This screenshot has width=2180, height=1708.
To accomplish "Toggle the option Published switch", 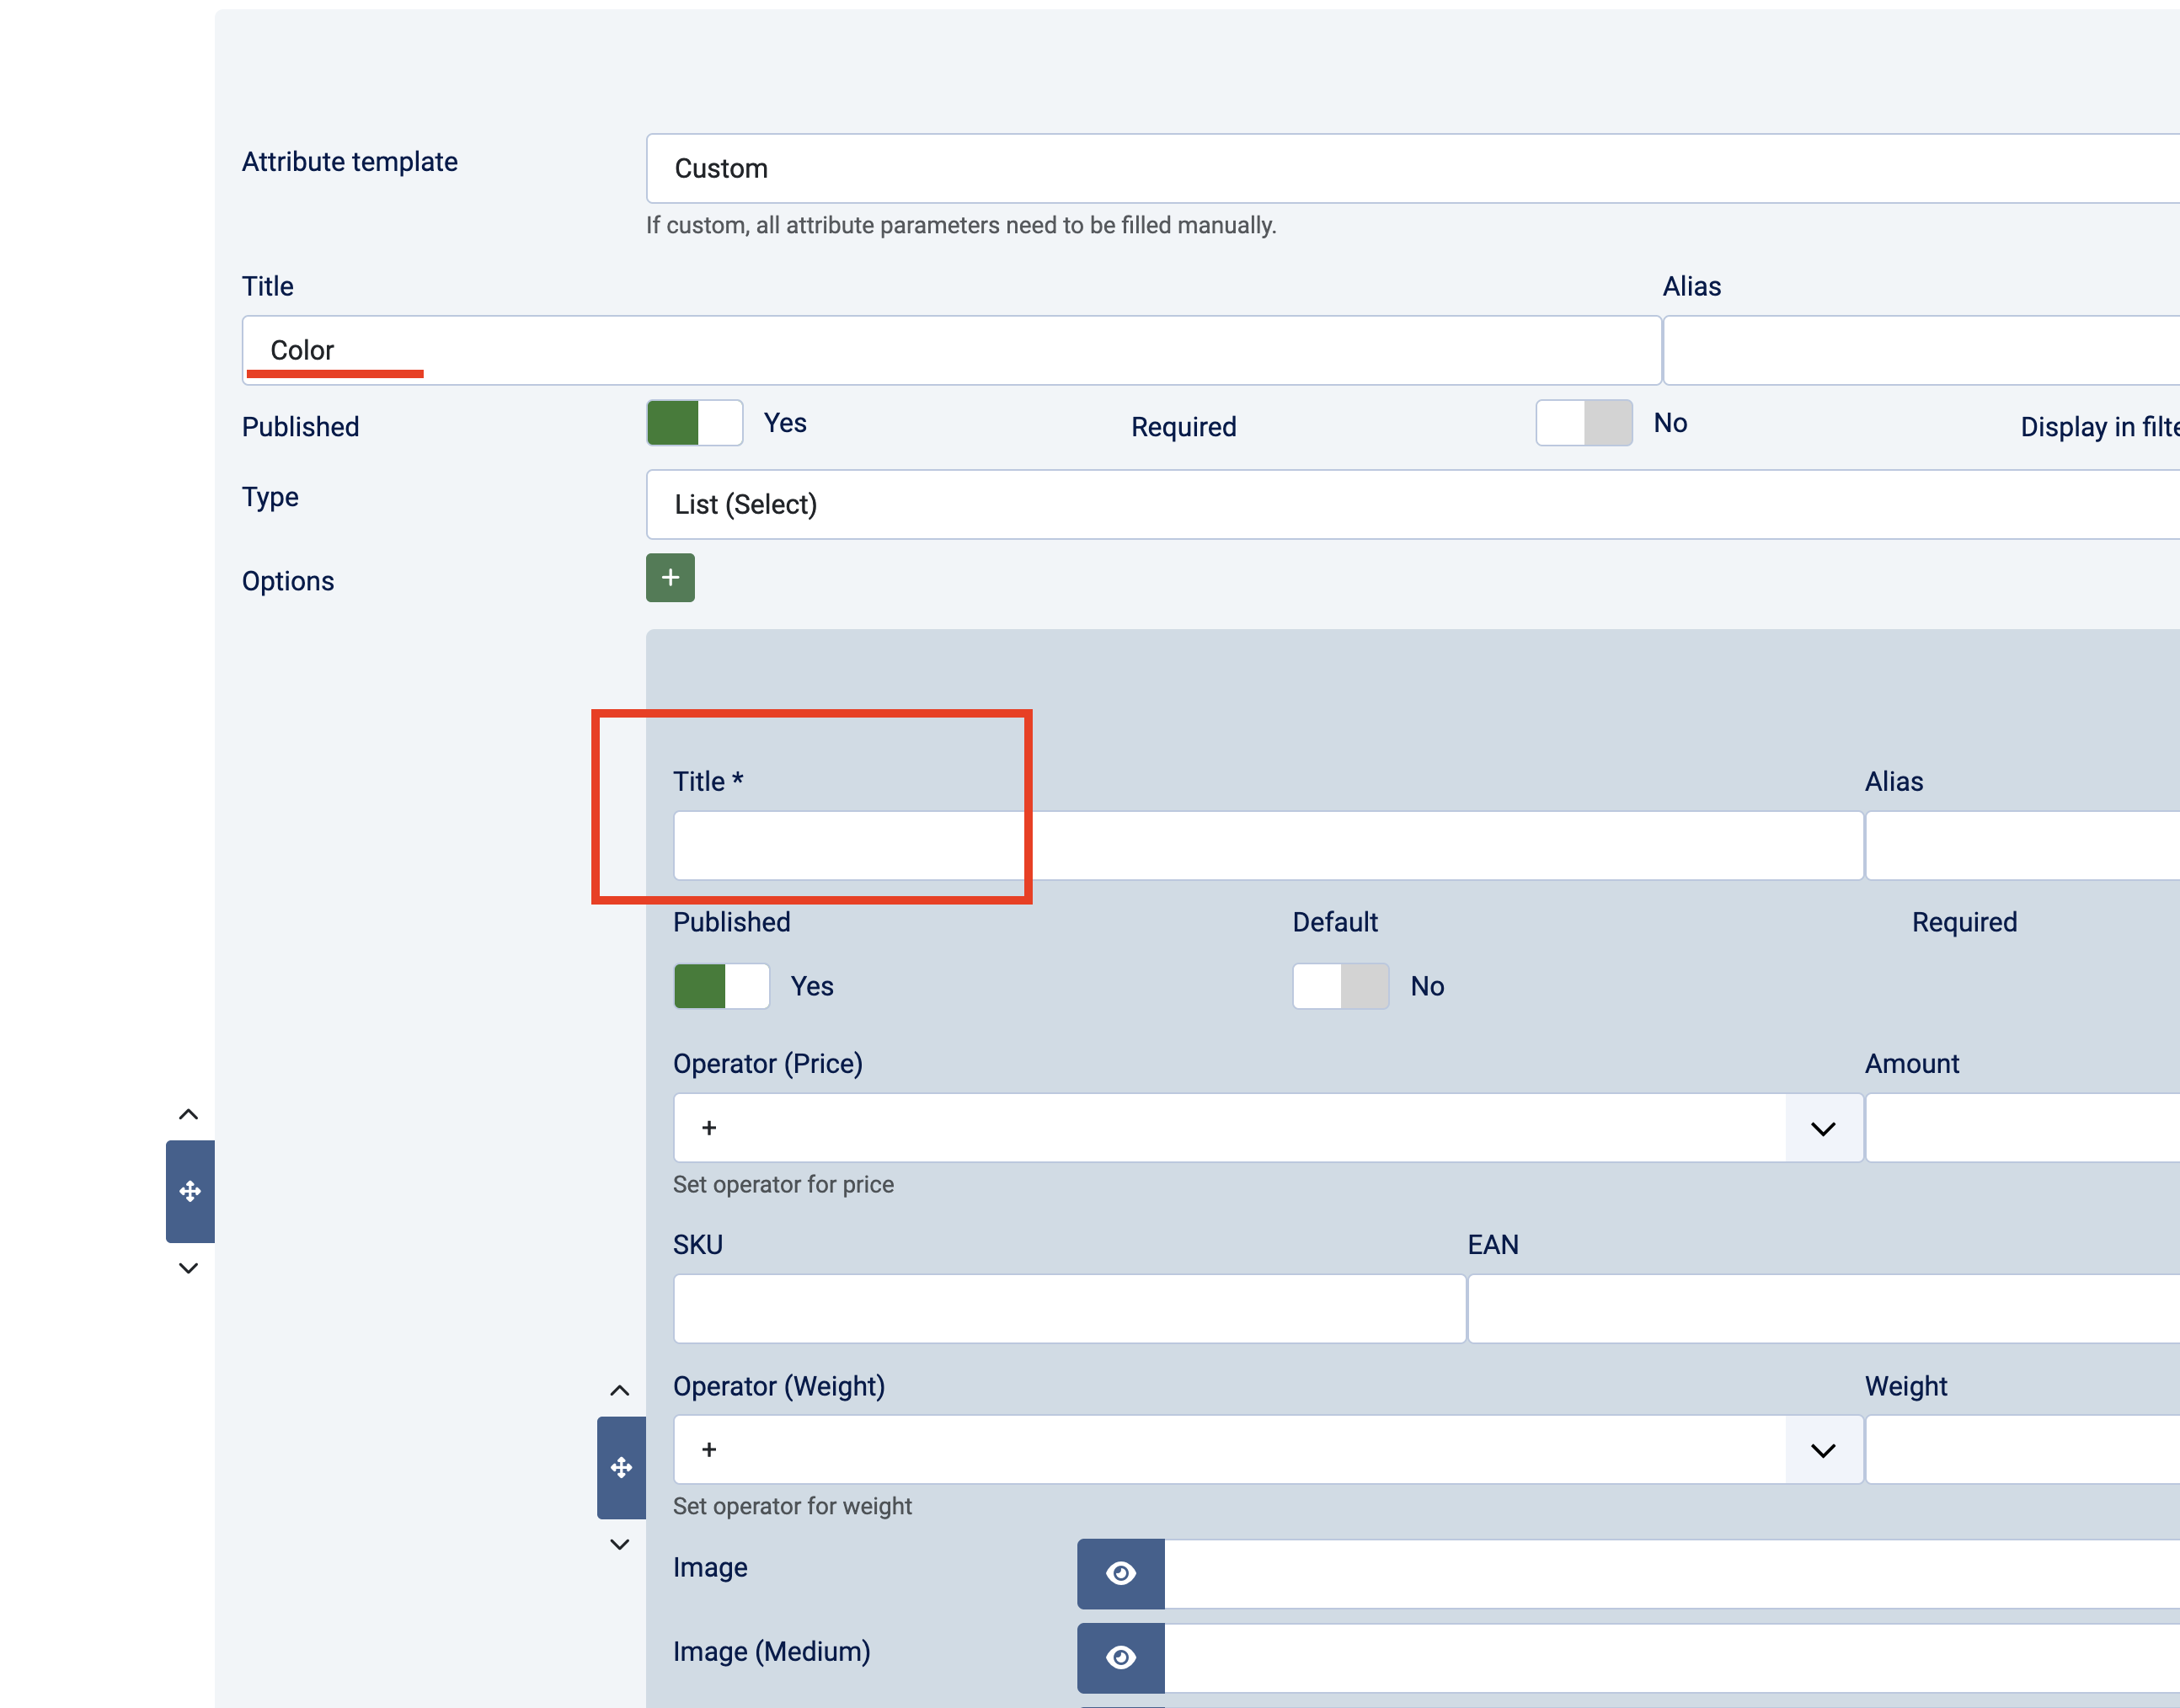I will [x=721, y=986].
